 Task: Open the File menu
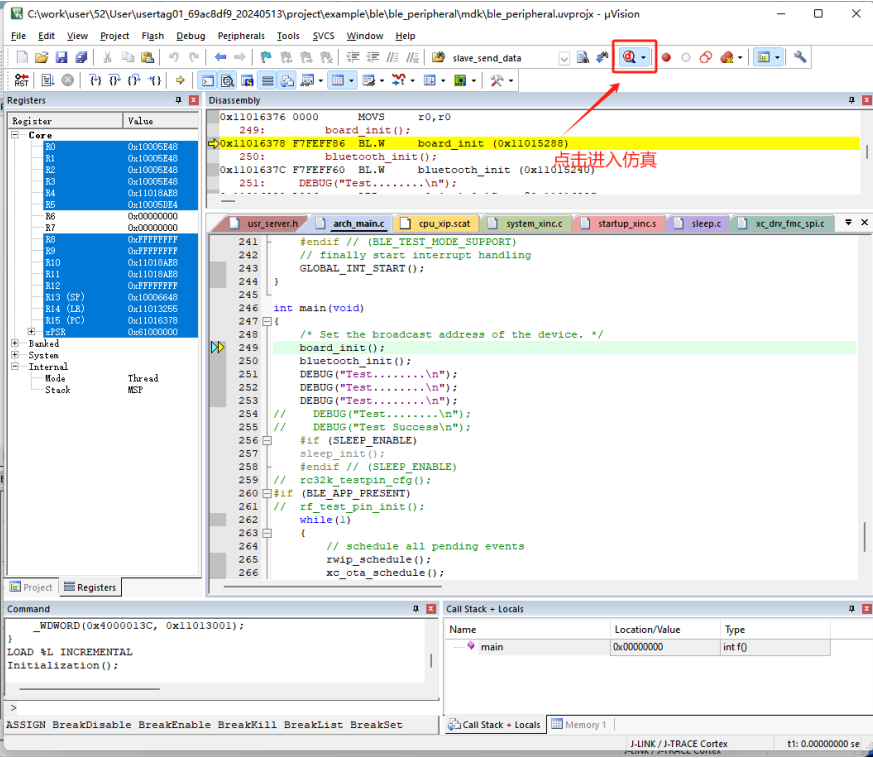(x=18, y=36)
